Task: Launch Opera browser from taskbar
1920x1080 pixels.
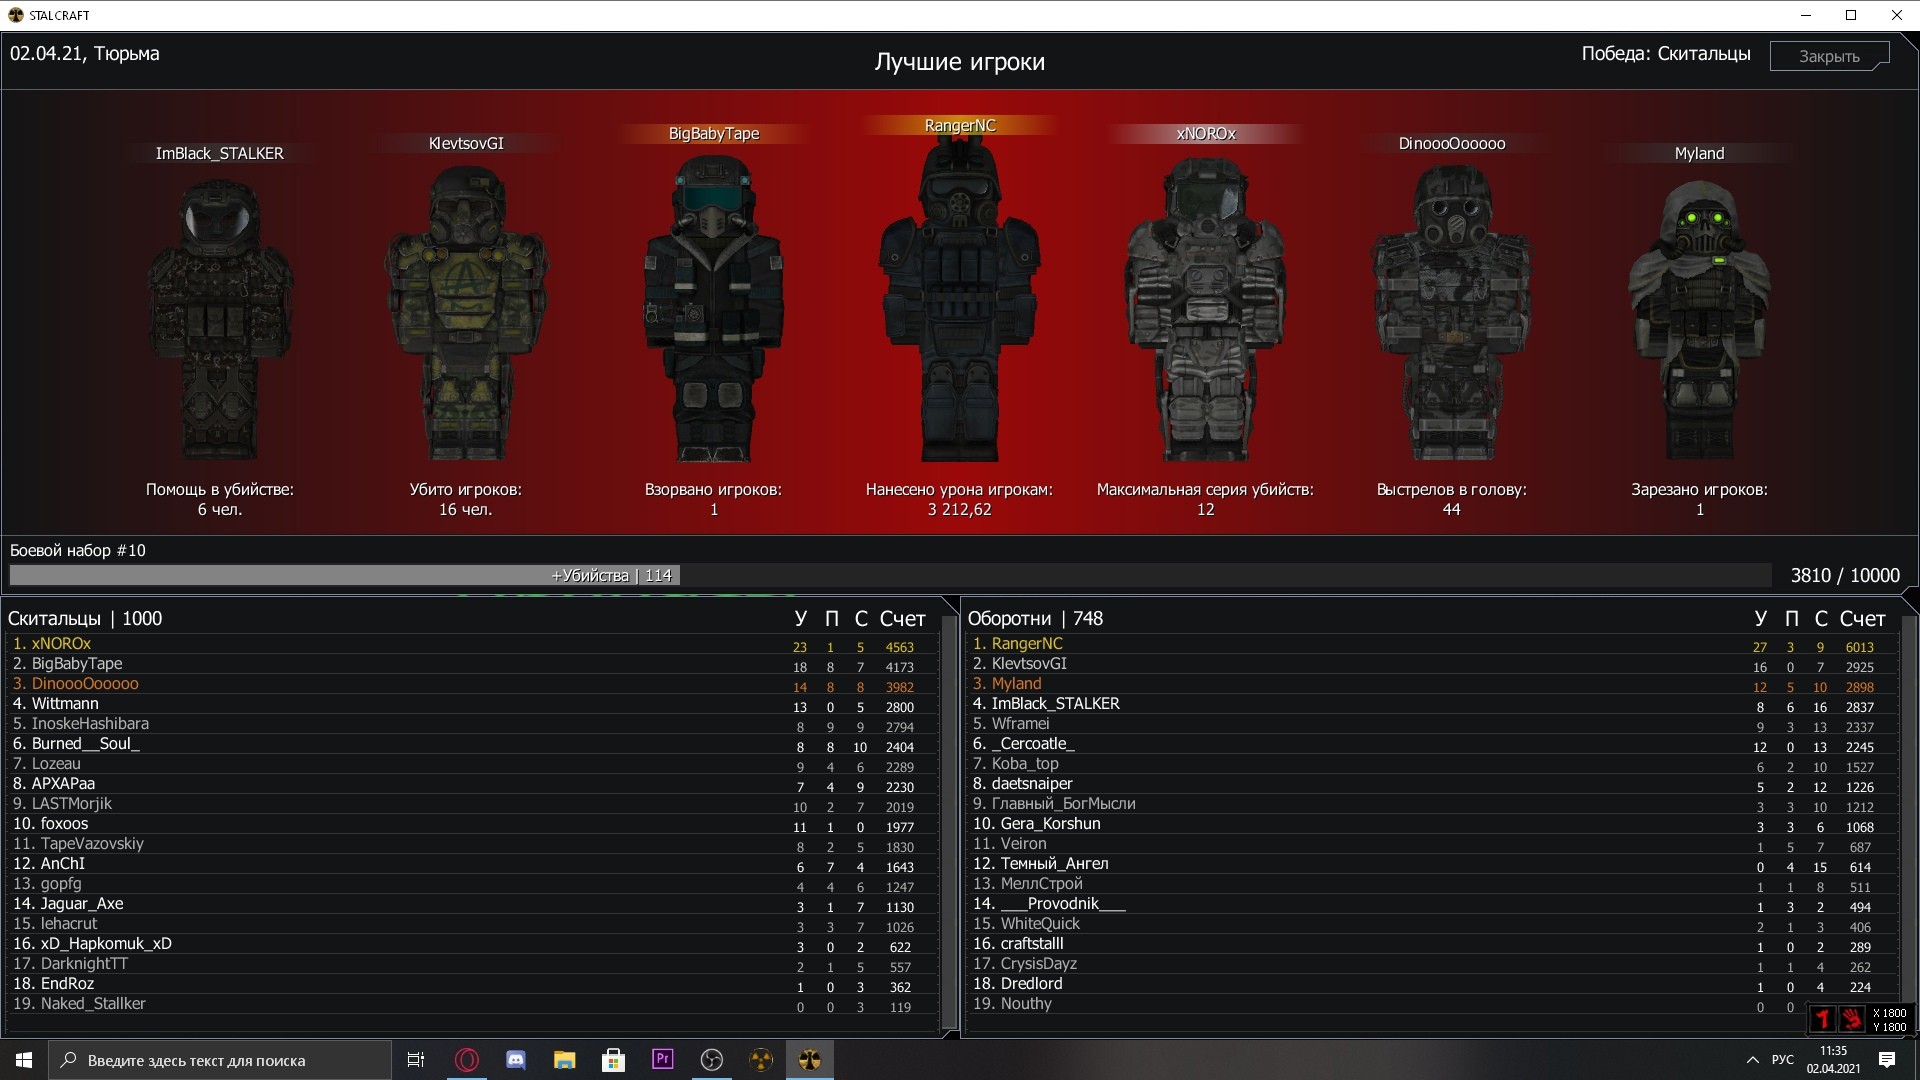Action: (x=466, y=1060)
